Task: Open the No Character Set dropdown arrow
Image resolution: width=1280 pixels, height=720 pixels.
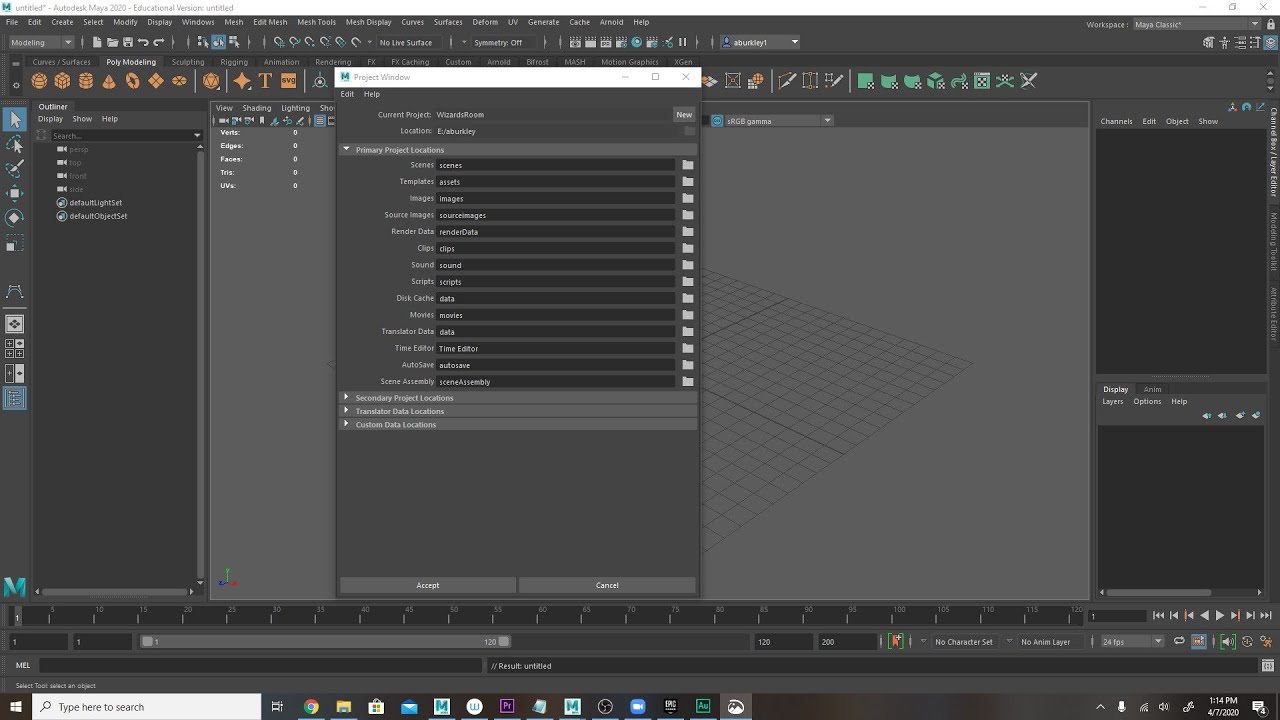Action: tap(925, 642)
